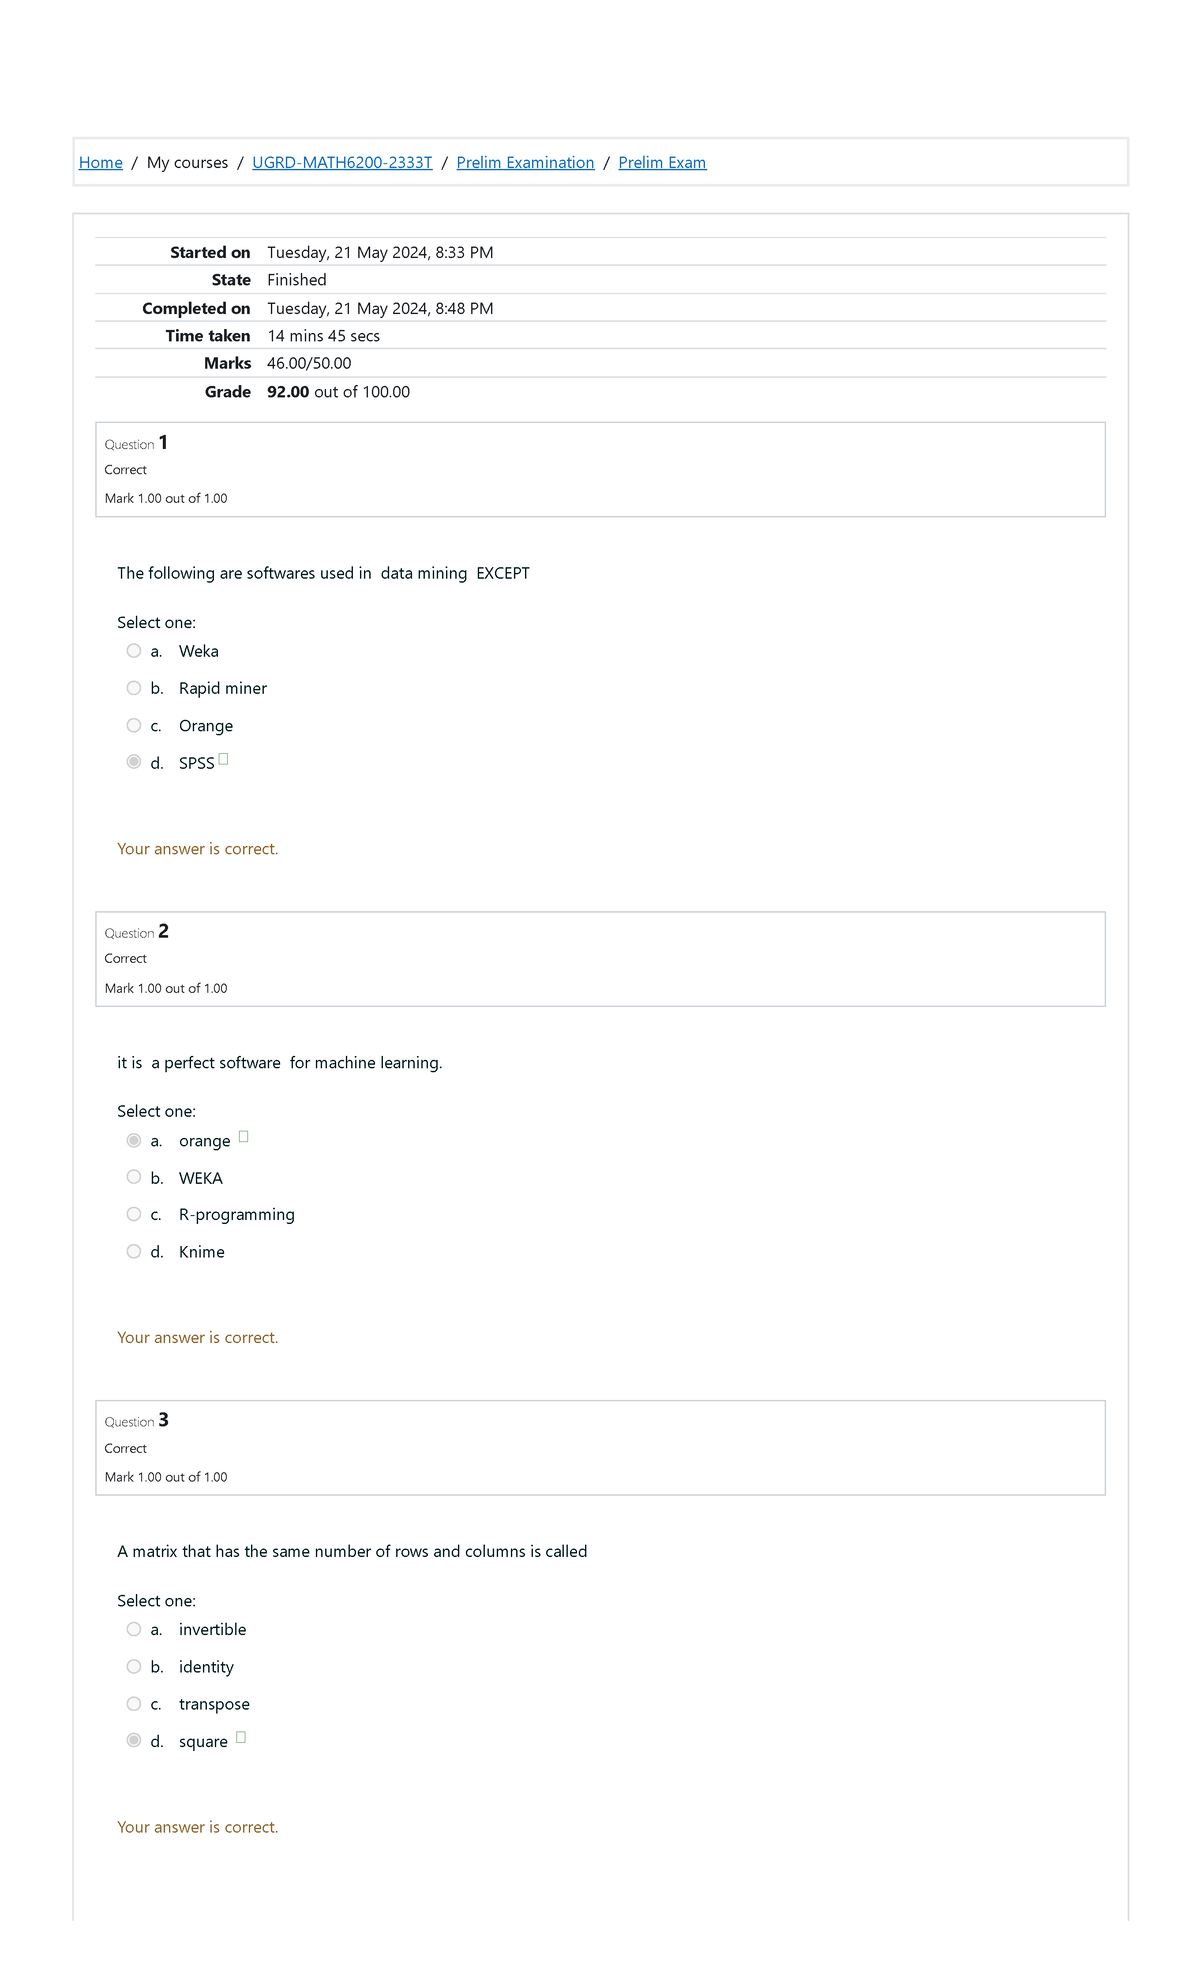1200x1976 pixels.
Task: Pick the Knime radio option
Action: (134, 1251)
